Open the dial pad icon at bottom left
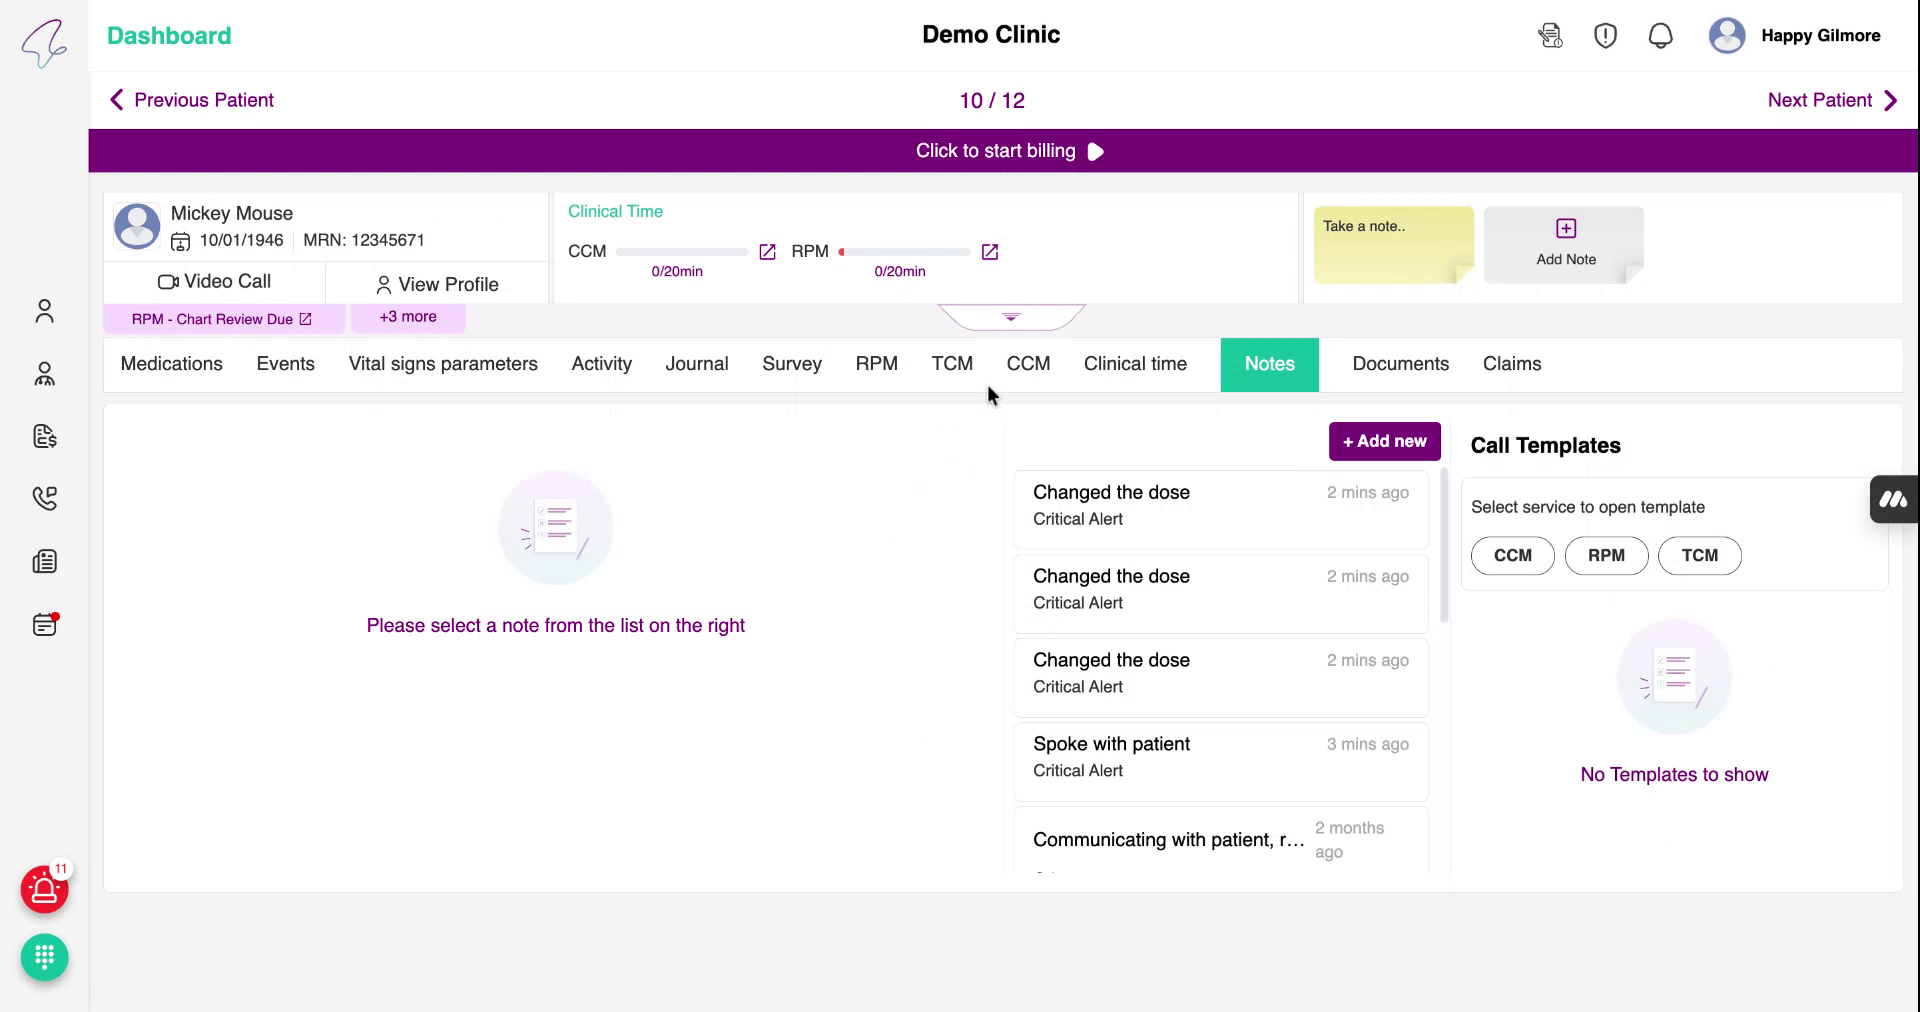 coord(44,957)
